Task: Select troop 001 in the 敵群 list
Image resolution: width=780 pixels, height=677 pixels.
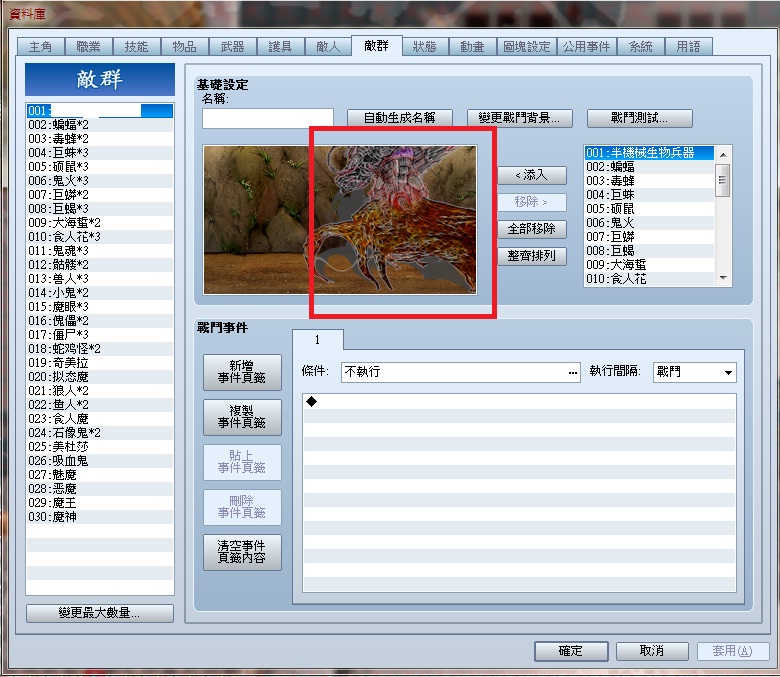Action: [100, 110]
